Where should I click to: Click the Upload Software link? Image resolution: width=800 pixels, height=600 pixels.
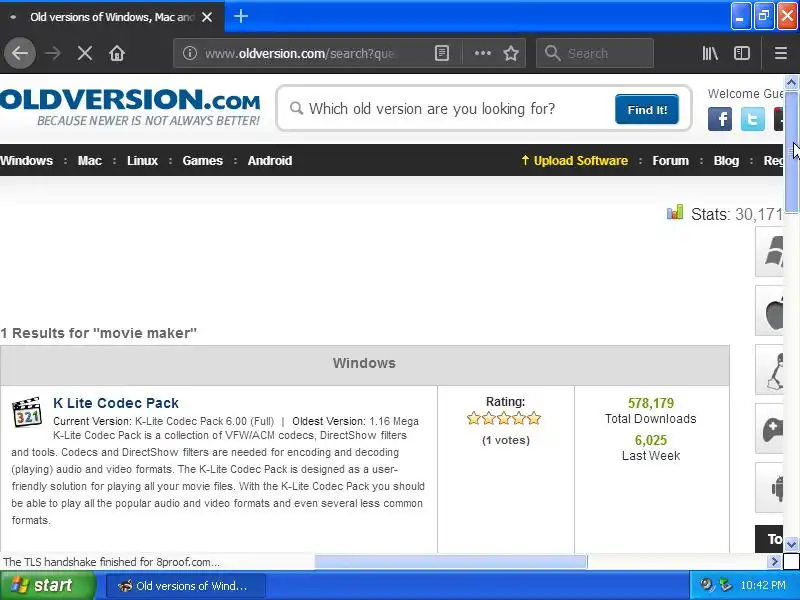(x=574, y=161)
